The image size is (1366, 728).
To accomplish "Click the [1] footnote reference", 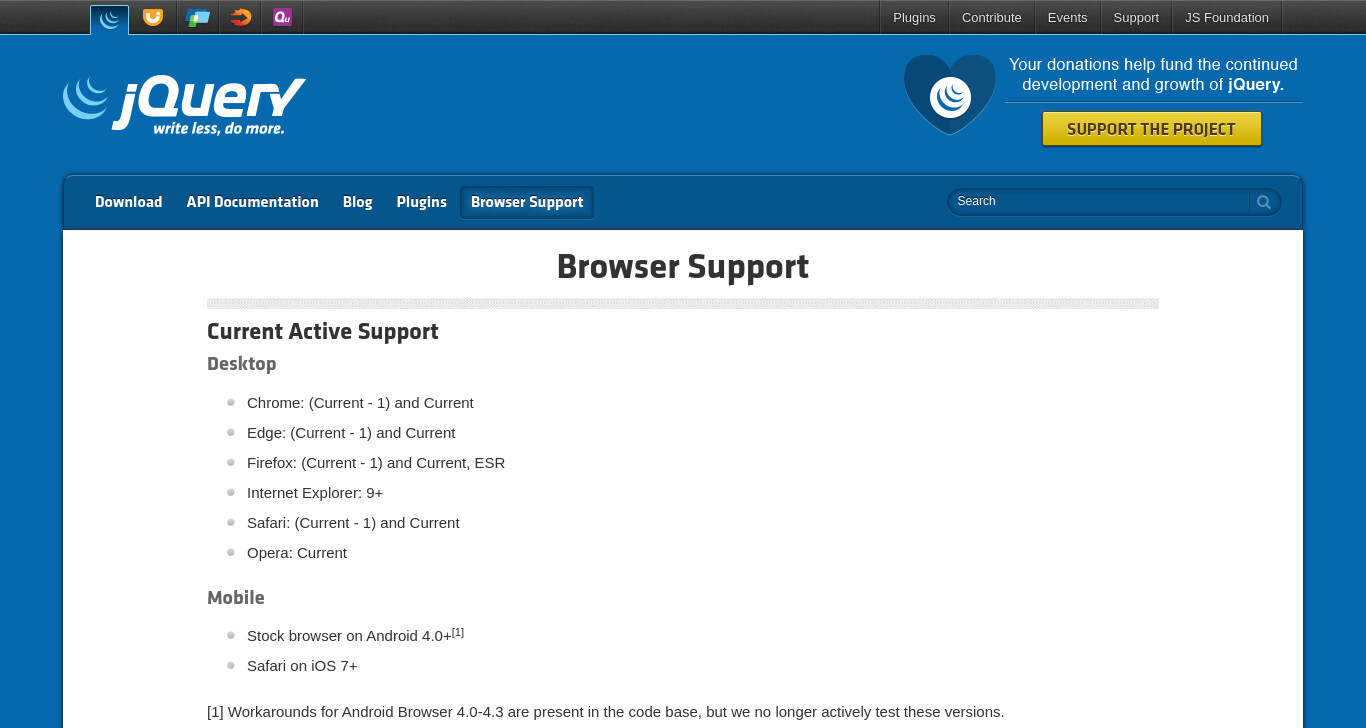I will 458,632.
